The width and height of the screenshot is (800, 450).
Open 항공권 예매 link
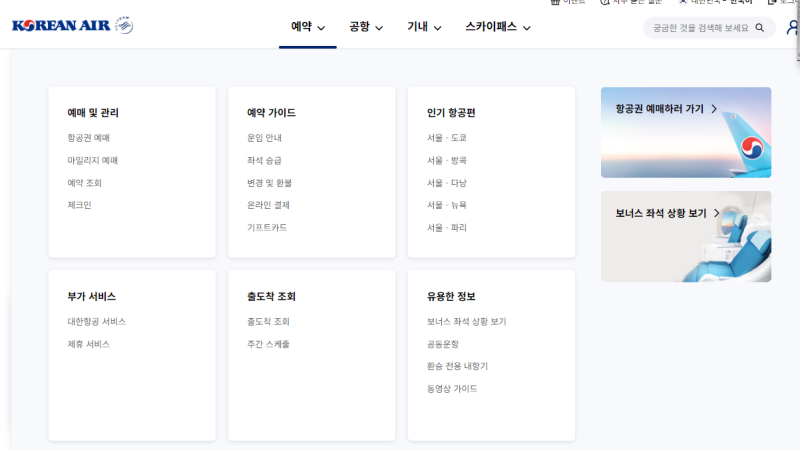pyautogui.click(x=88, y=137)
